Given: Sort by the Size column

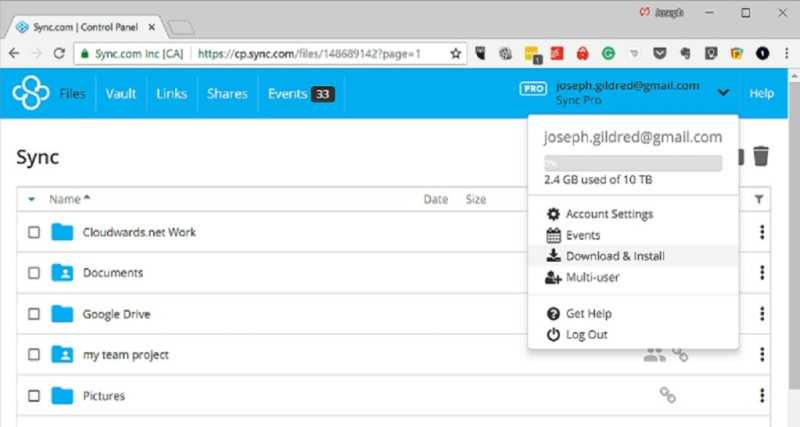Looking at the screenshot, I should (476, 199).
